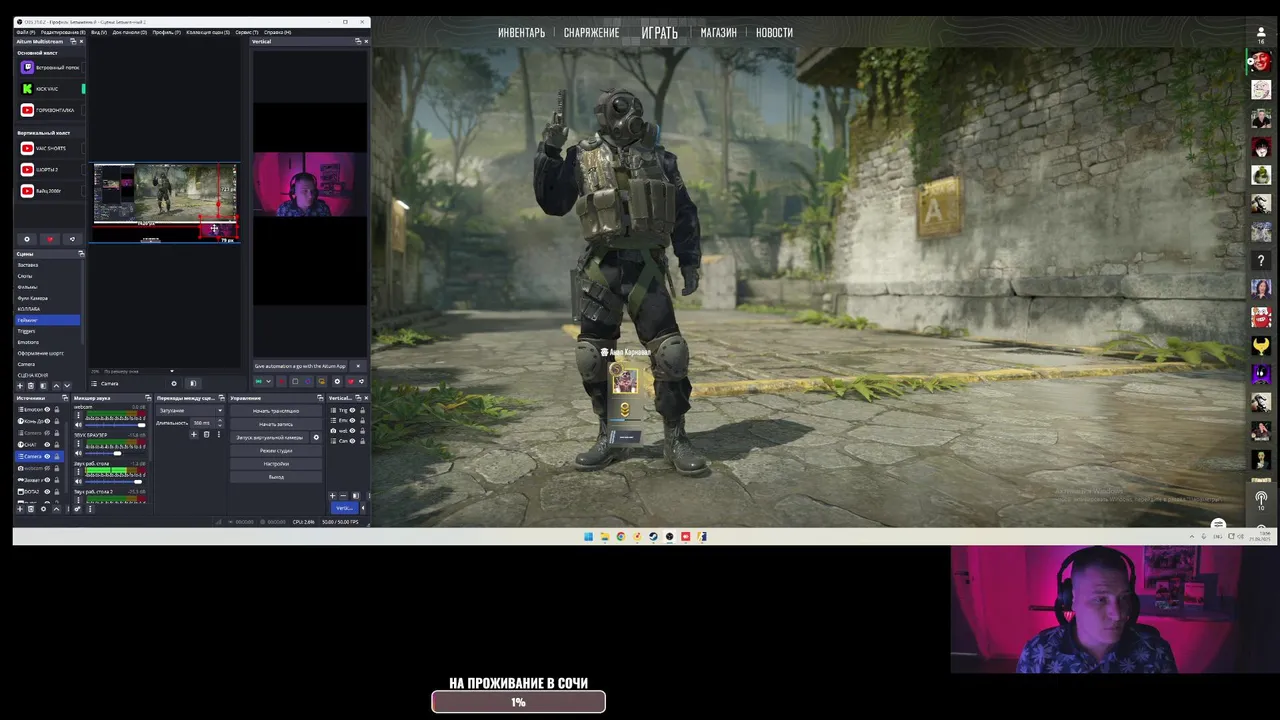Adjust the webcam volume slider
Screen dimensions: 1280x720
click(115, 425)
